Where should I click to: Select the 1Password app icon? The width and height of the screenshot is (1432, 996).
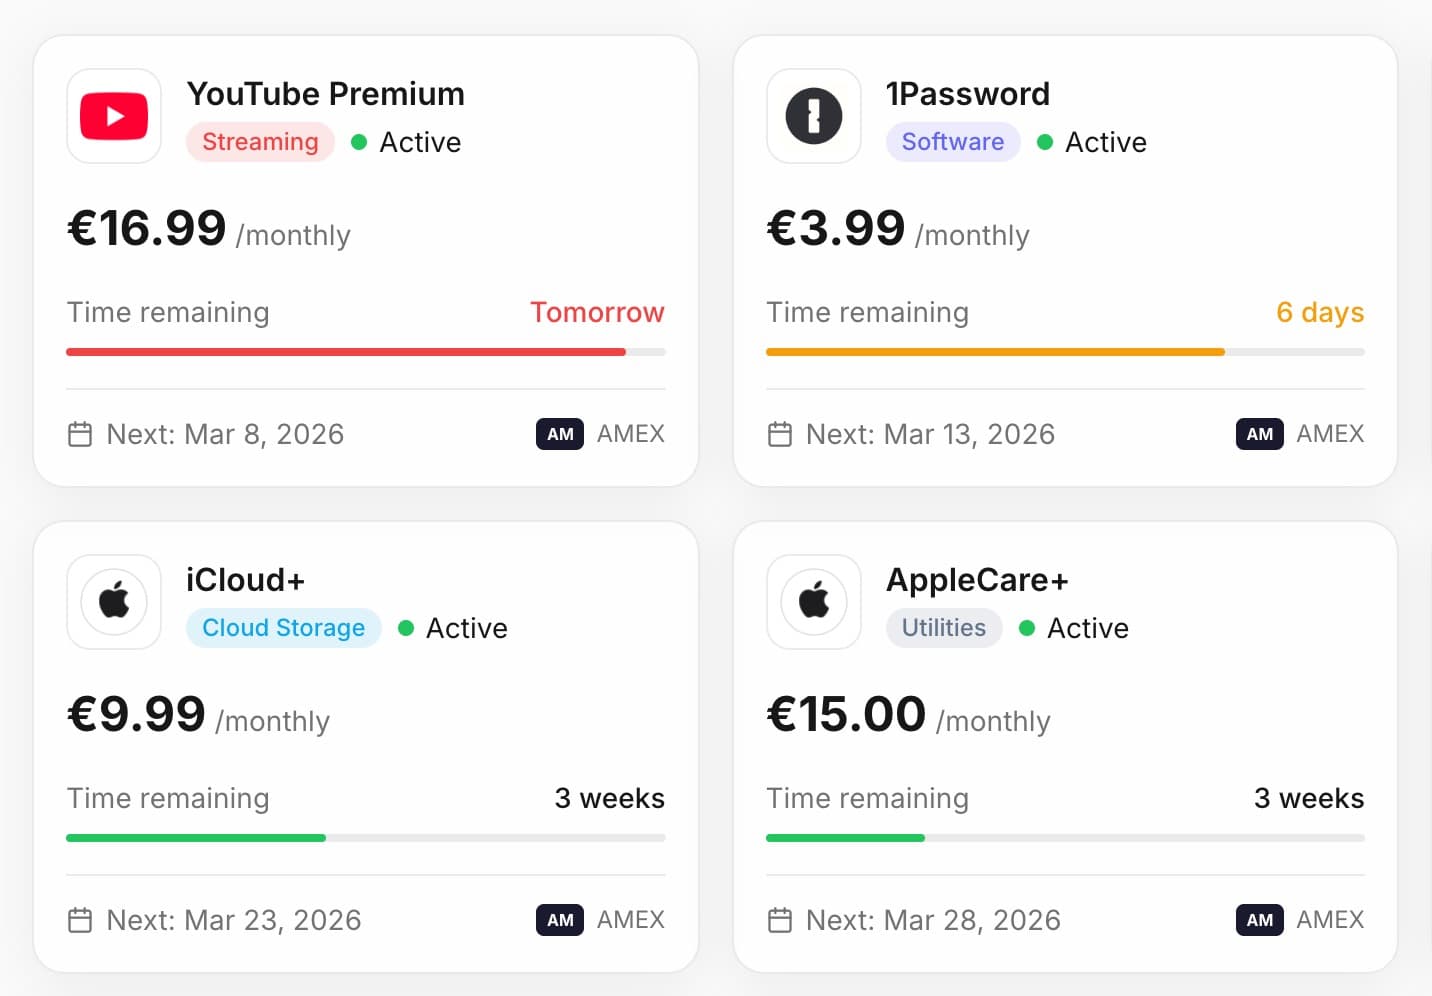pyautogui.click(x=813, y=116)
